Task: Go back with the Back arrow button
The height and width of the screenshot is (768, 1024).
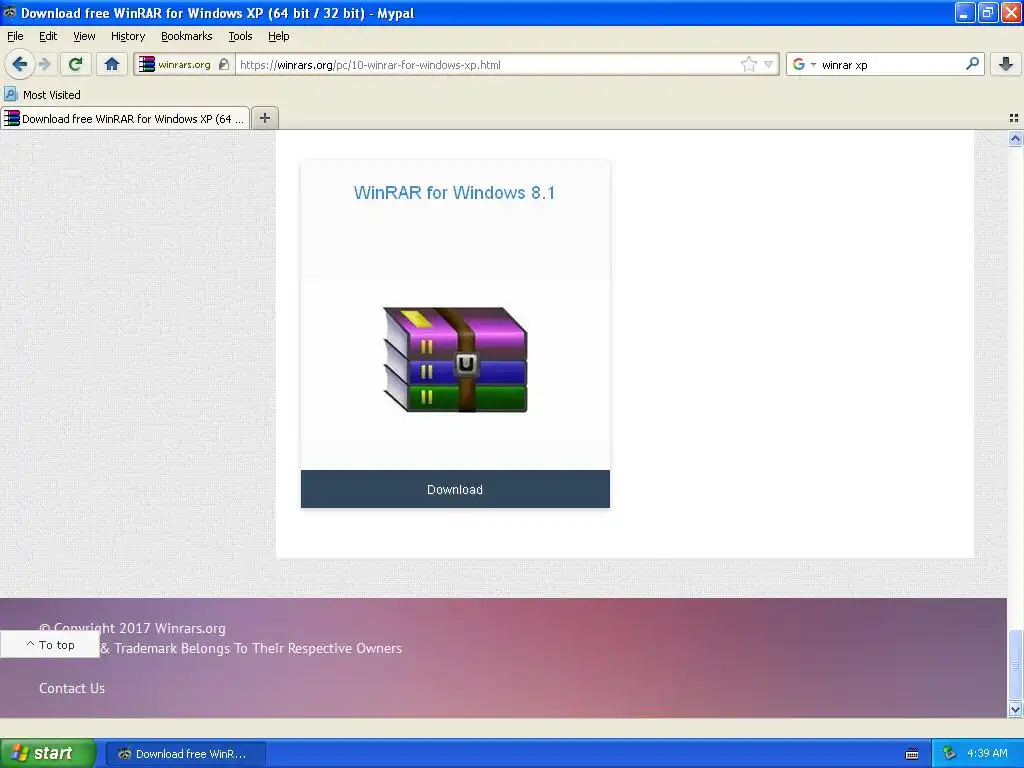Action: click(x=20, y=64)
